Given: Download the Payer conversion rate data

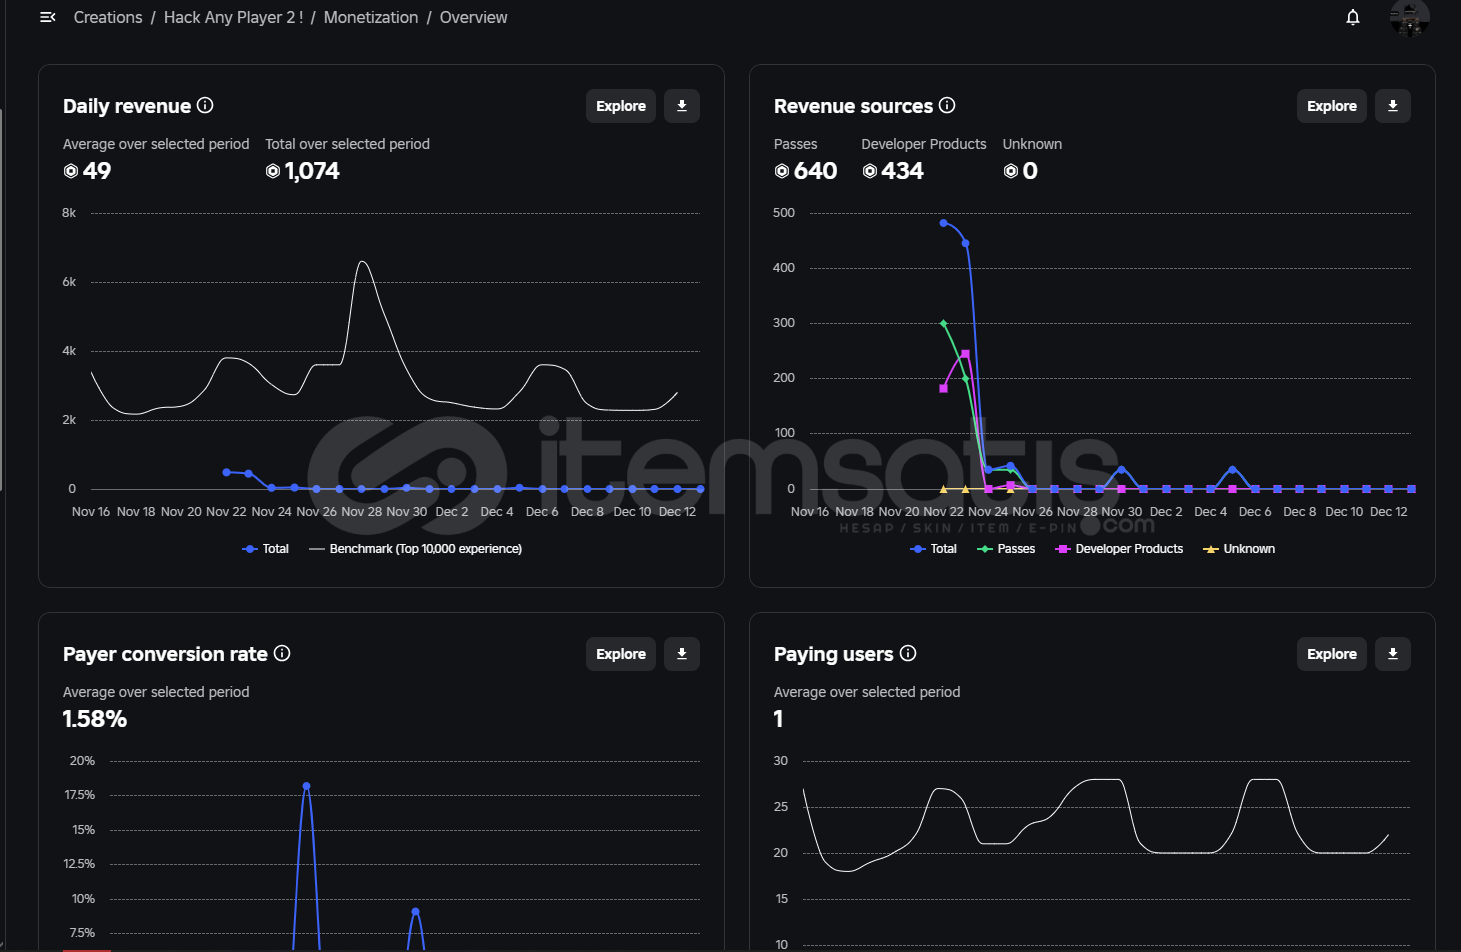Looking at the screenshot, I should pos(682,654).
